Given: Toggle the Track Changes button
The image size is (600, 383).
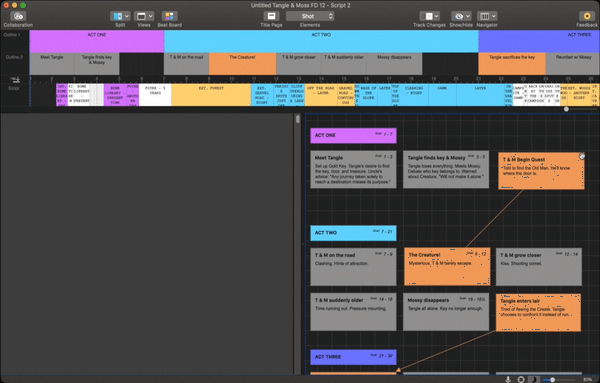Looking at the screenshot, I should click(426, 16).
